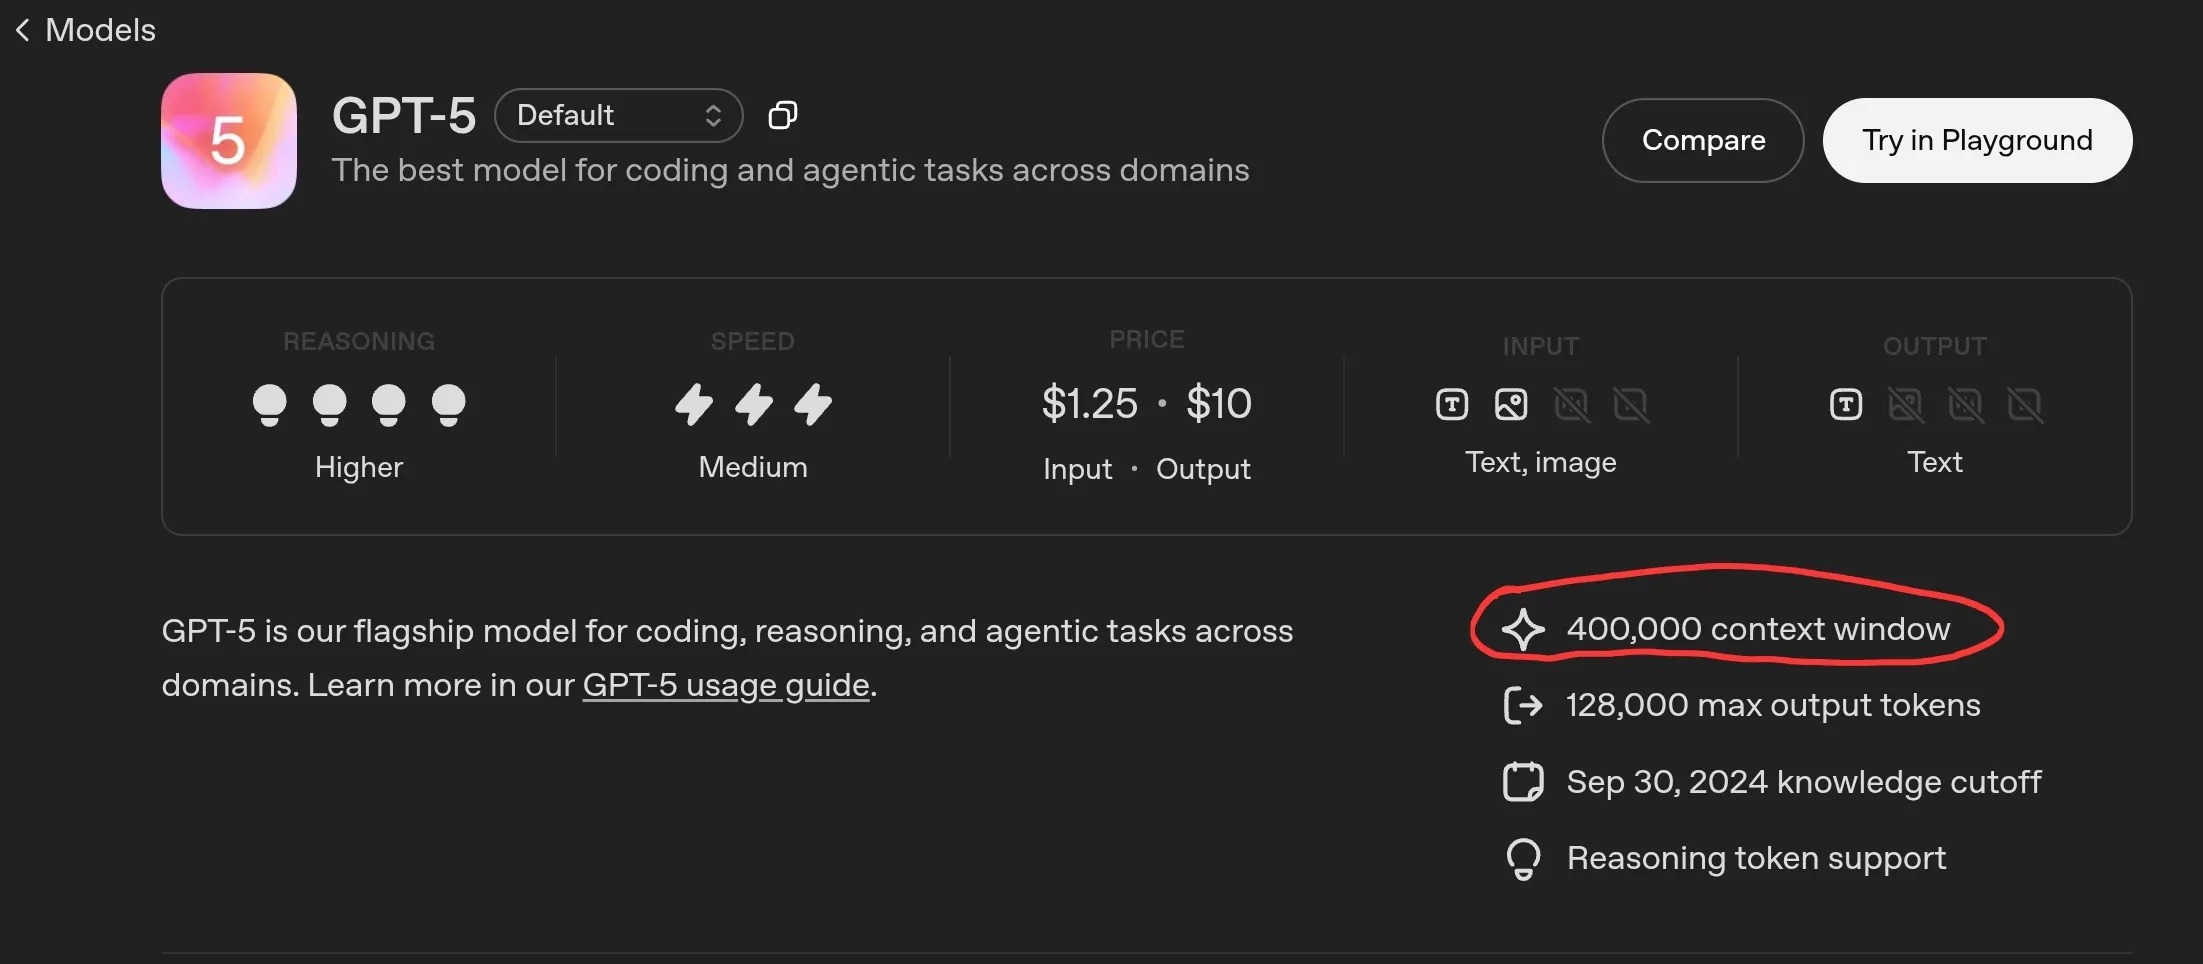Click the reasoning token lightbulb icon
This screenshot has height=964, width=2203.
pyautogui.click(x=1523, y=859)
